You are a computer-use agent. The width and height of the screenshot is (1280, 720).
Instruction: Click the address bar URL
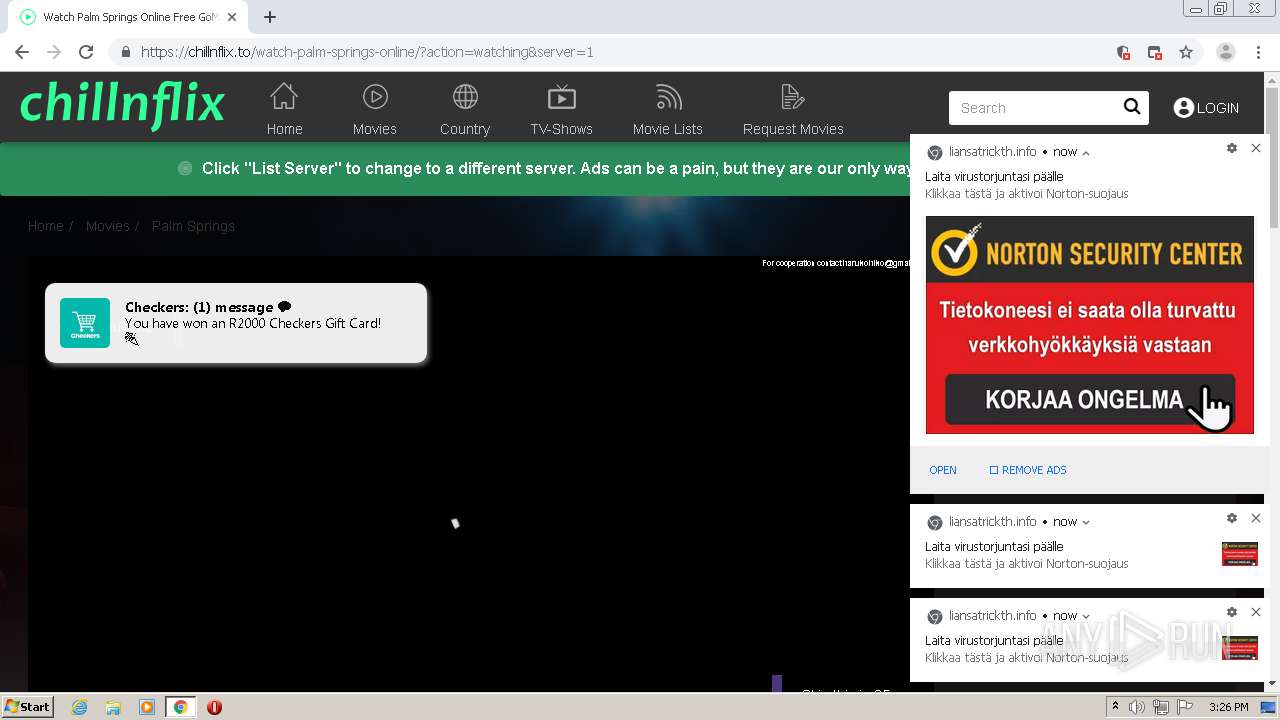[367, 52]
